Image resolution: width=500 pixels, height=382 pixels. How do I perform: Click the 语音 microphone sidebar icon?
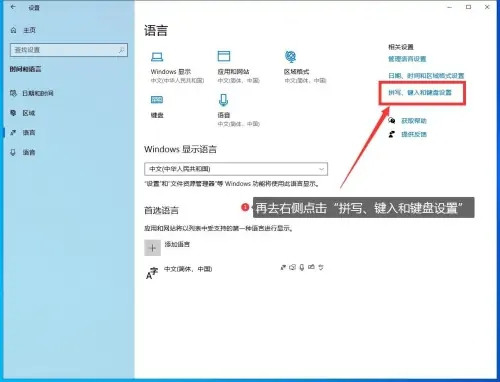tap(13, 152)
